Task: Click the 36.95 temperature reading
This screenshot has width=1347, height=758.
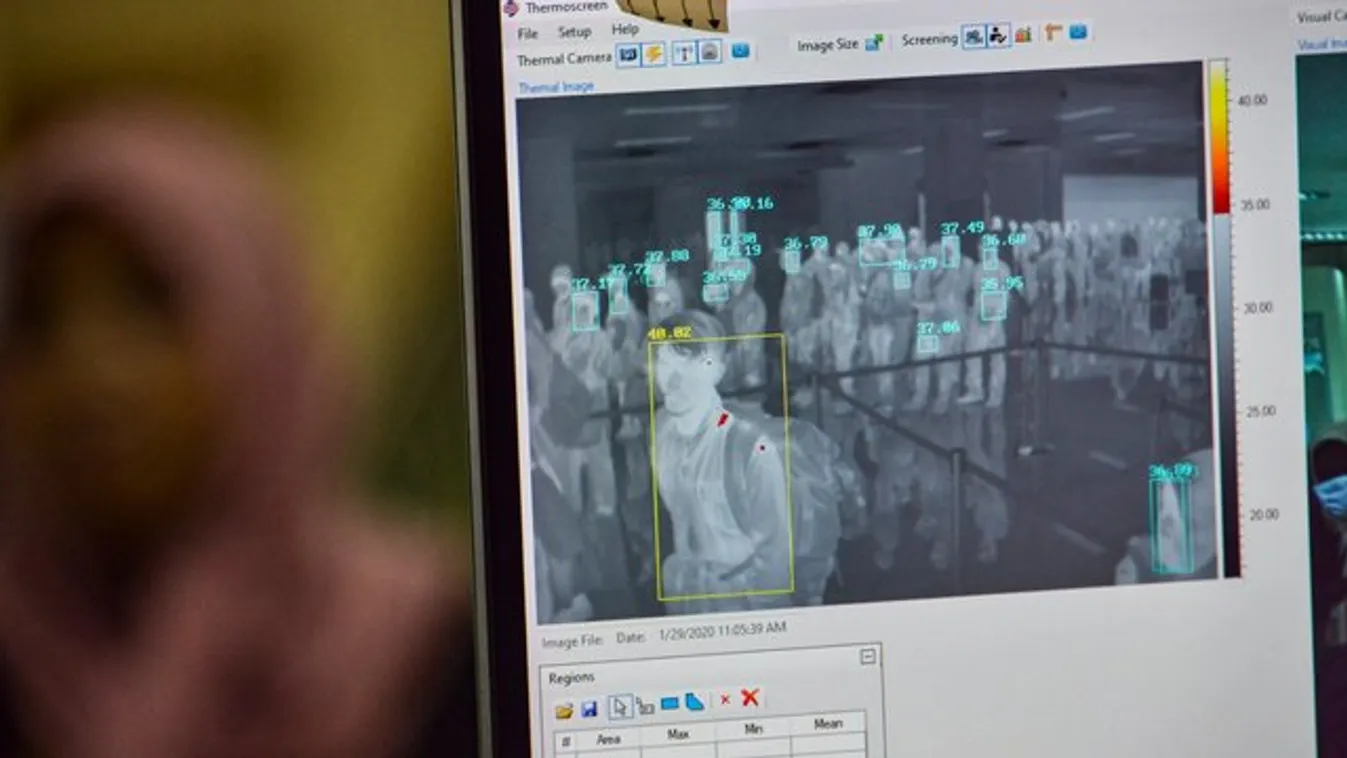Action: (1001, 284)
